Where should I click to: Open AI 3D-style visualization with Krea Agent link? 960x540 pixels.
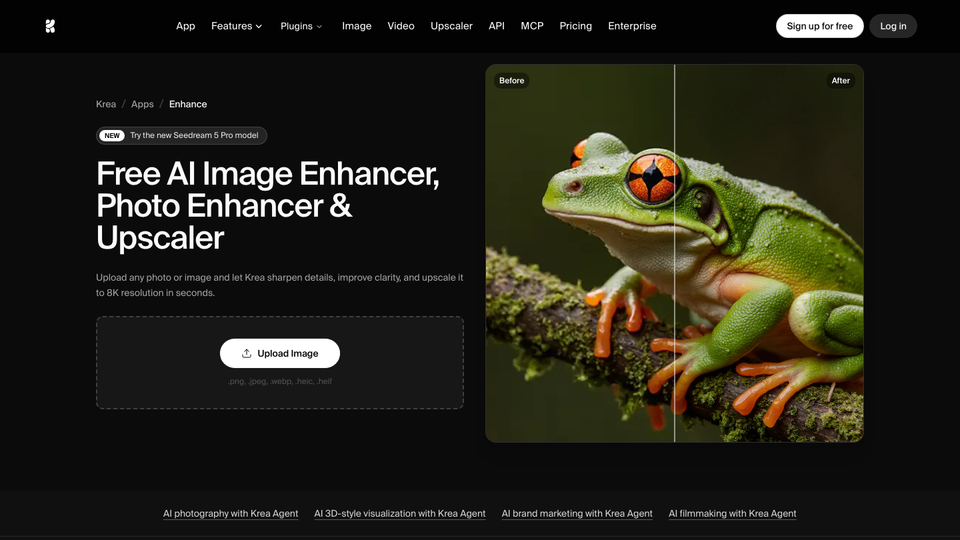pyautogui.click(x=400, y=513)
